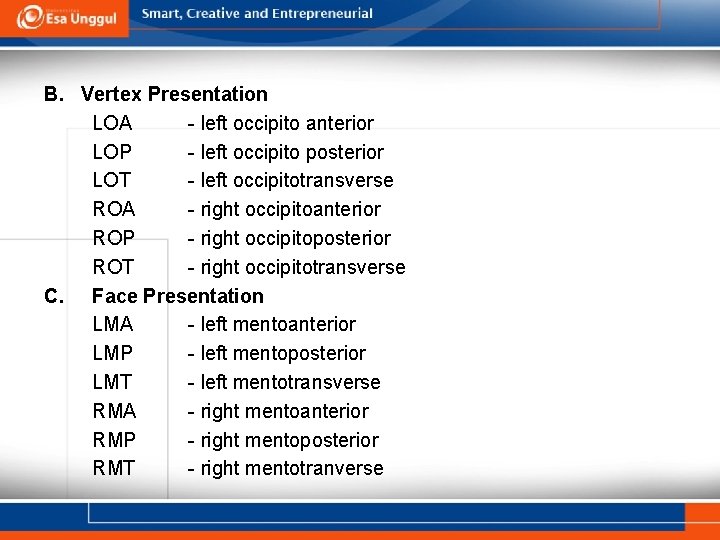The height and width of the screenshot is (540, 720).
Task: Select the LMT abbreviation
Action: click(x=112, y=382)
